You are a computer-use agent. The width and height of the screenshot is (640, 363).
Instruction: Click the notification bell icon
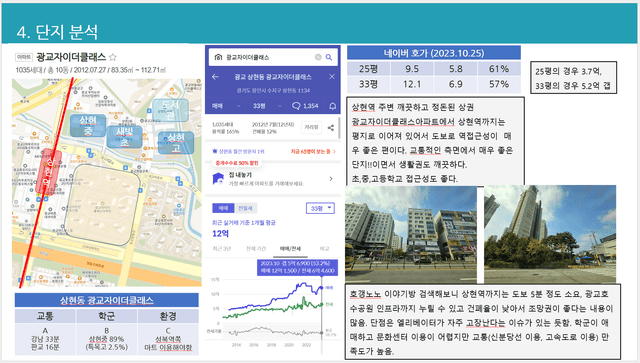point(333,106)
